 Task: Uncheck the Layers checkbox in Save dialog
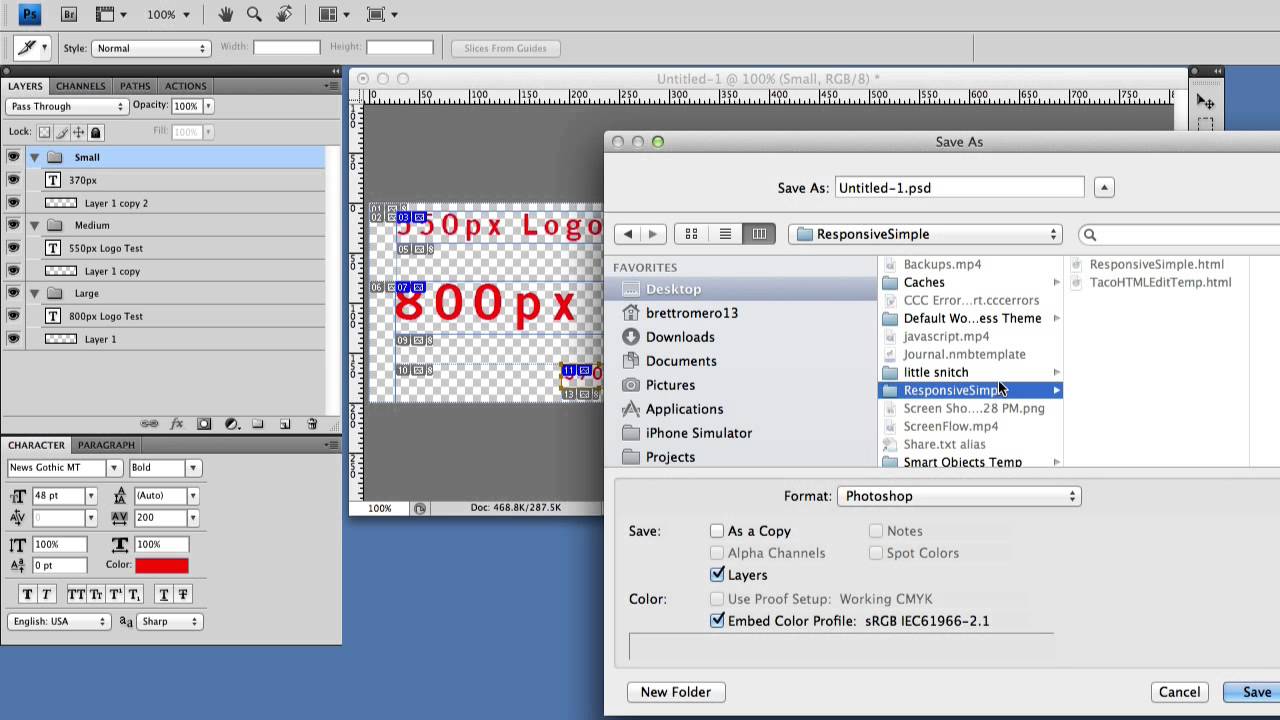tap(717, 575)
